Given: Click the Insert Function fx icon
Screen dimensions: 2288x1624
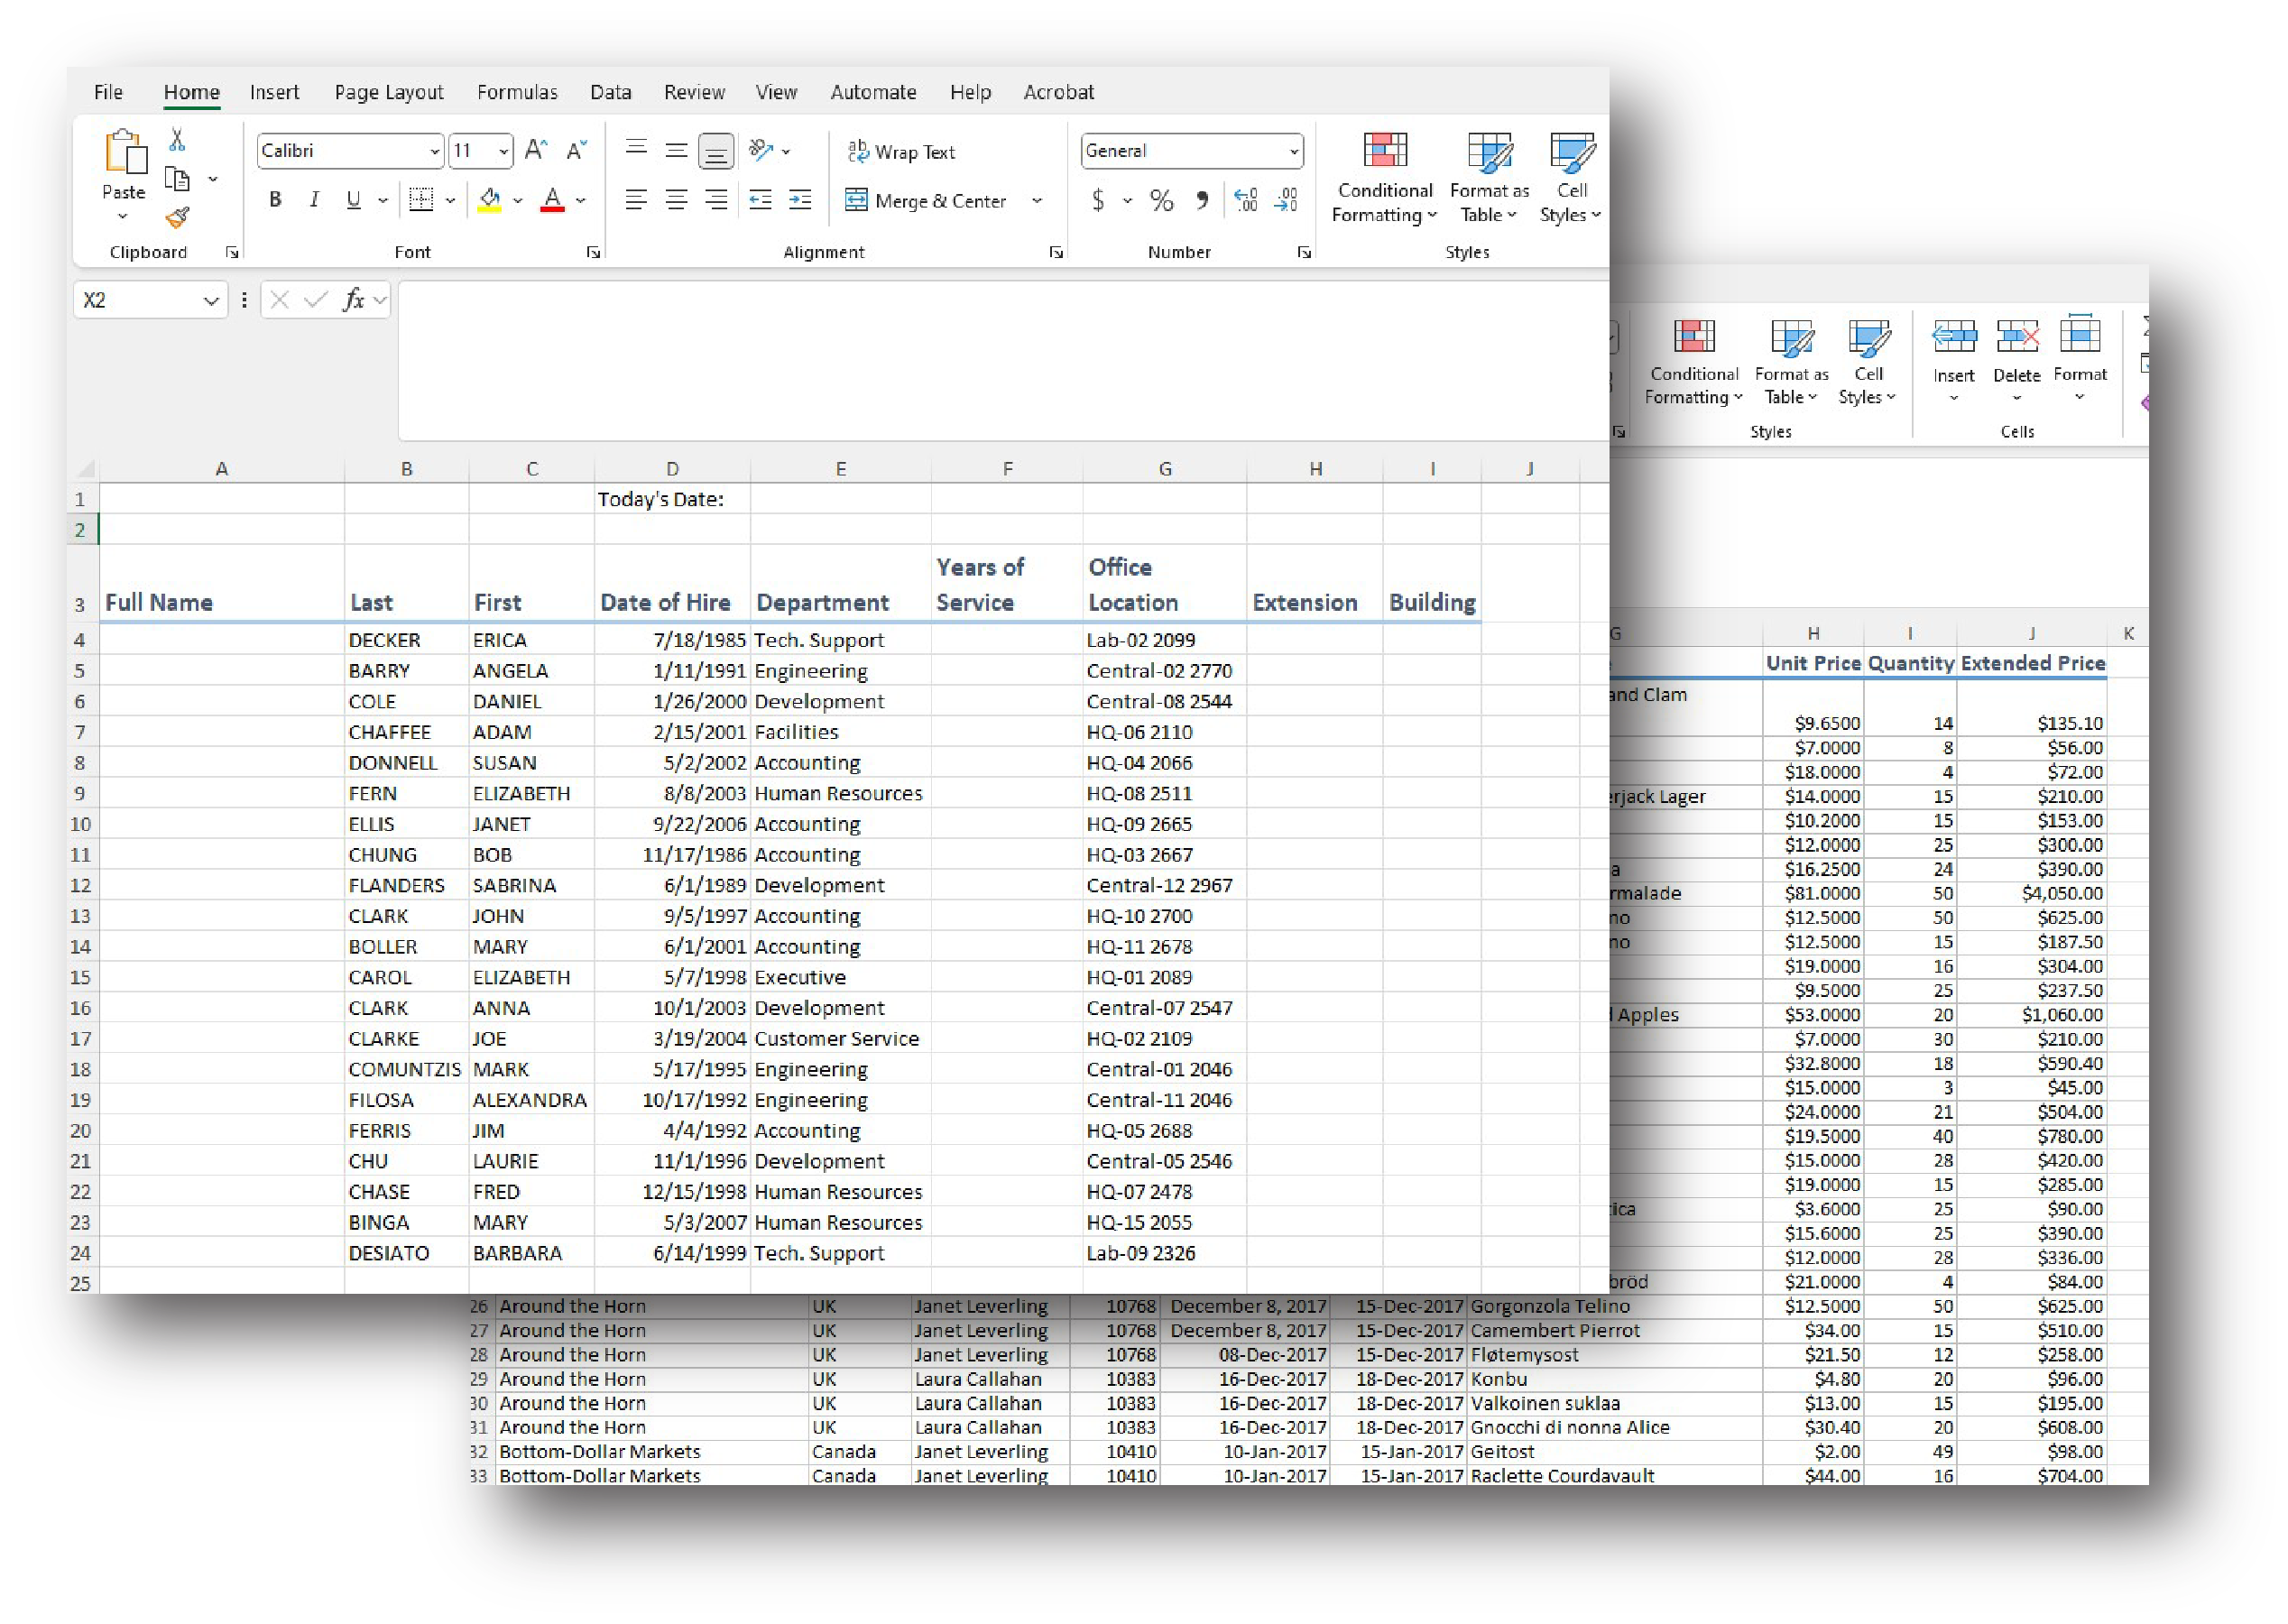Looking at the screenshot, I should [353, 300].
